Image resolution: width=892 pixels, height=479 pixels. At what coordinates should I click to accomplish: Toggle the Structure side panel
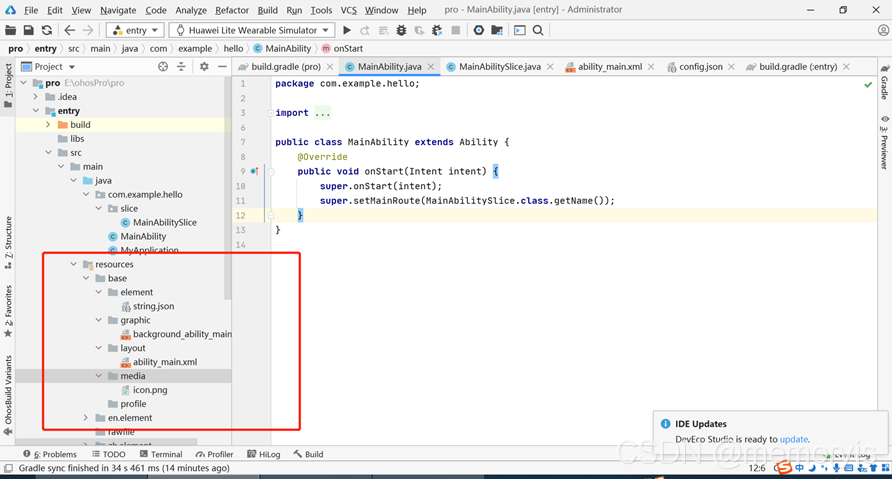(x=8, y=243)
